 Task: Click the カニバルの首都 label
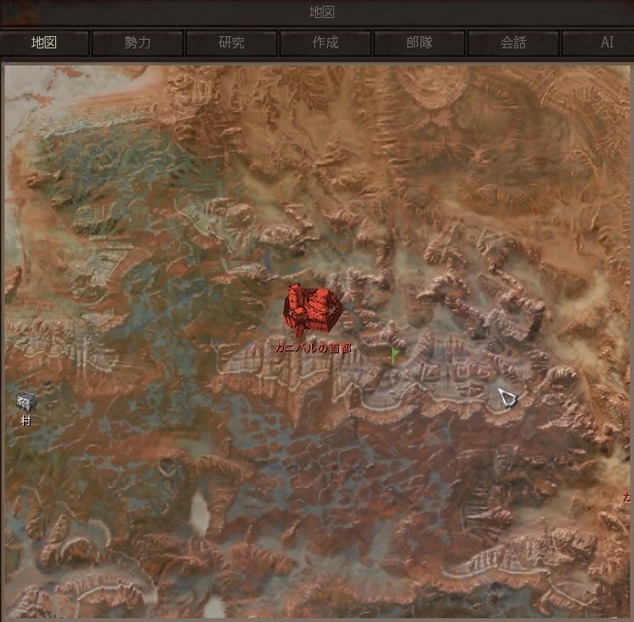pyautogui.click(x=313, y=348)
